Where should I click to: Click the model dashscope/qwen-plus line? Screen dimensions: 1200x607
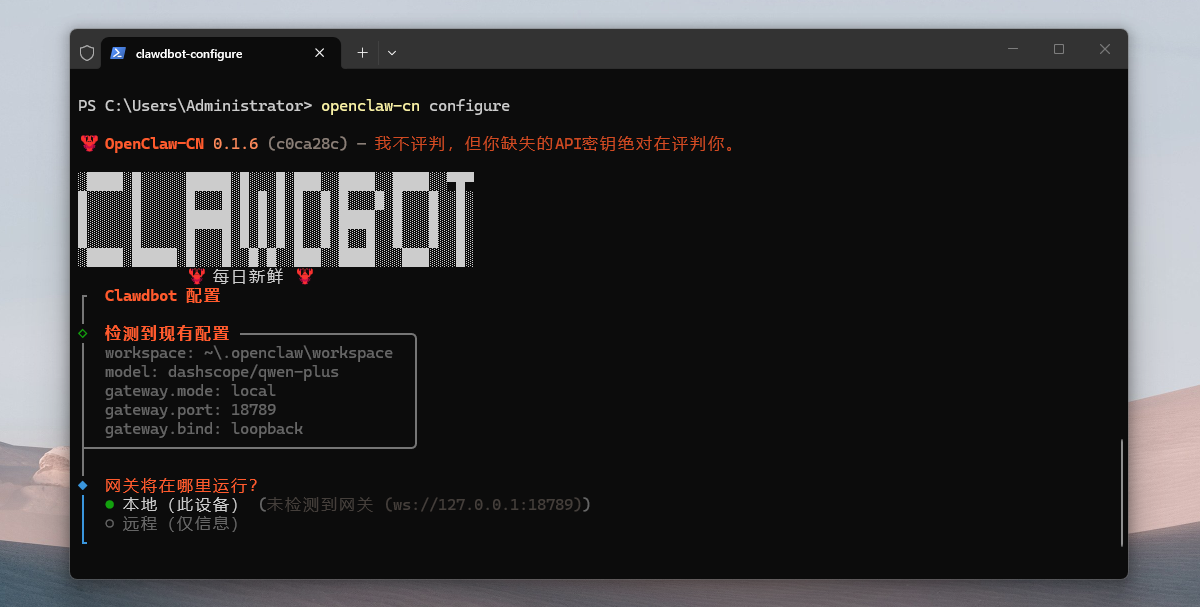221,372
